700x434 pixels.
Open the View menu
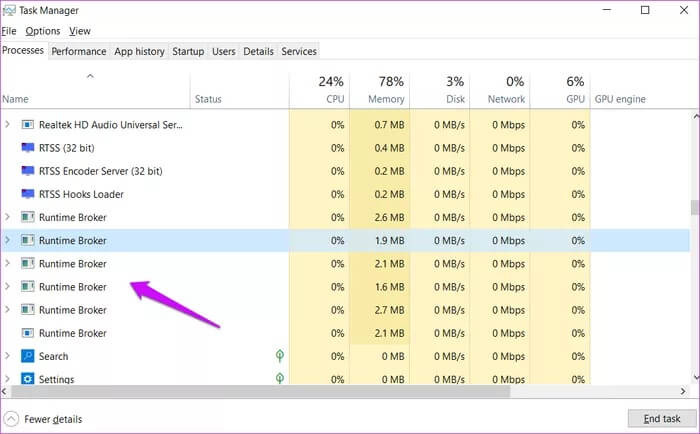point(80,31)
